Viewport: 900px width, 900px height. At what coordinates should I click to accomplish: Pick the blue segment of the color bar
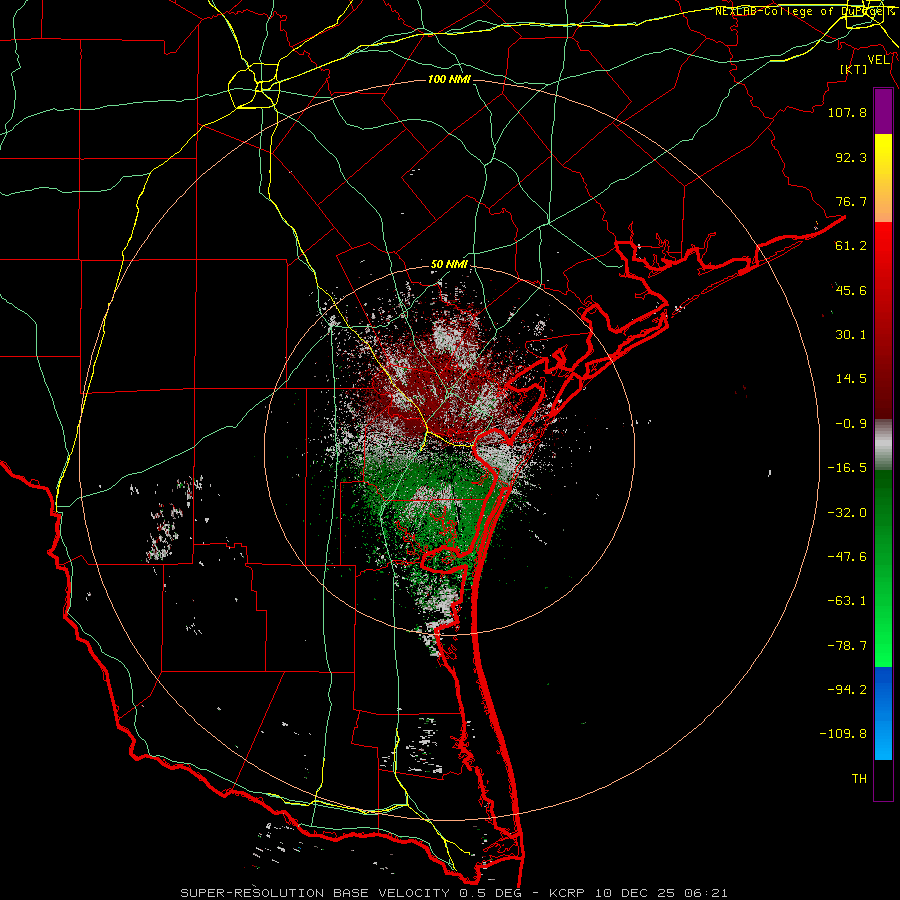click(883, 713)
